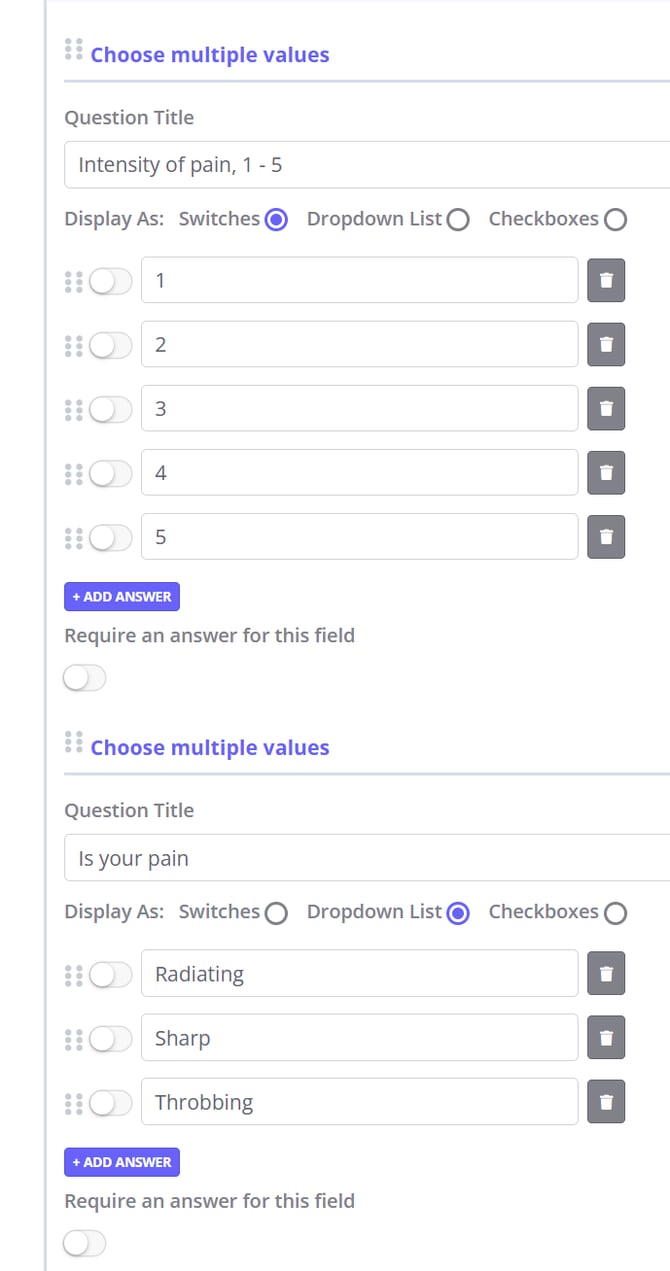Click the Is your pain title field
Viewport: 670px width, 1271px height.
(x=366, y=858)
